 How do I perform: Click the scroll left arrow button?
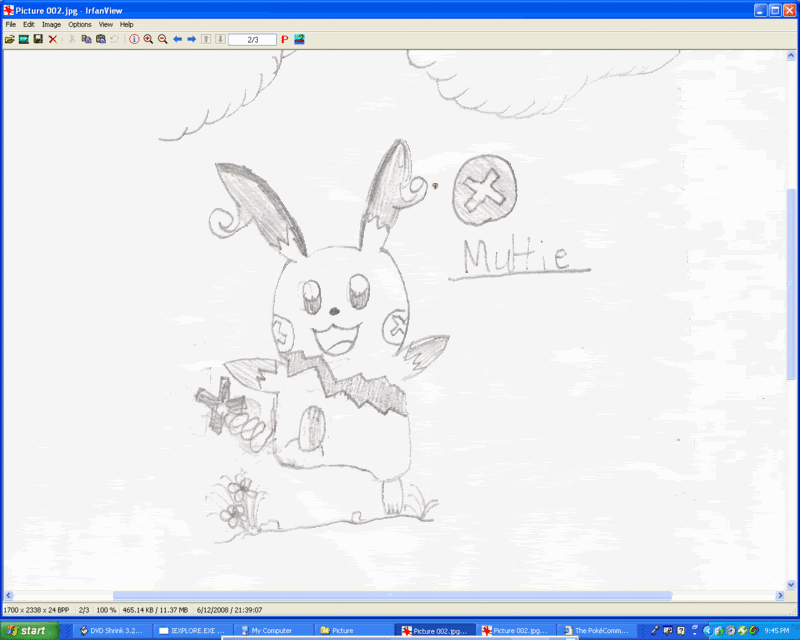(8, 595)
